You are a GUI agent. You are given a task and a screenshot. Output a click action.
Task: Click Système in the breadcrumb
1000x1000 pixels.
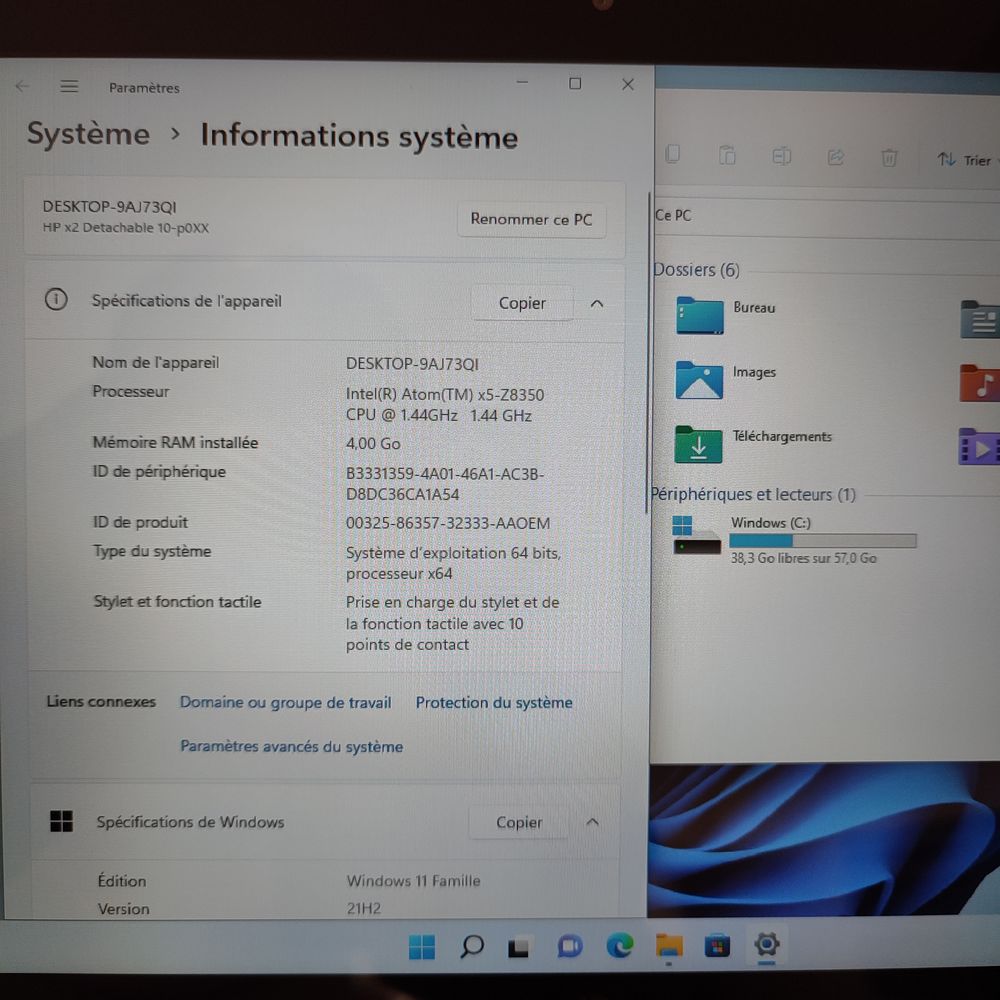pos(89,133)
